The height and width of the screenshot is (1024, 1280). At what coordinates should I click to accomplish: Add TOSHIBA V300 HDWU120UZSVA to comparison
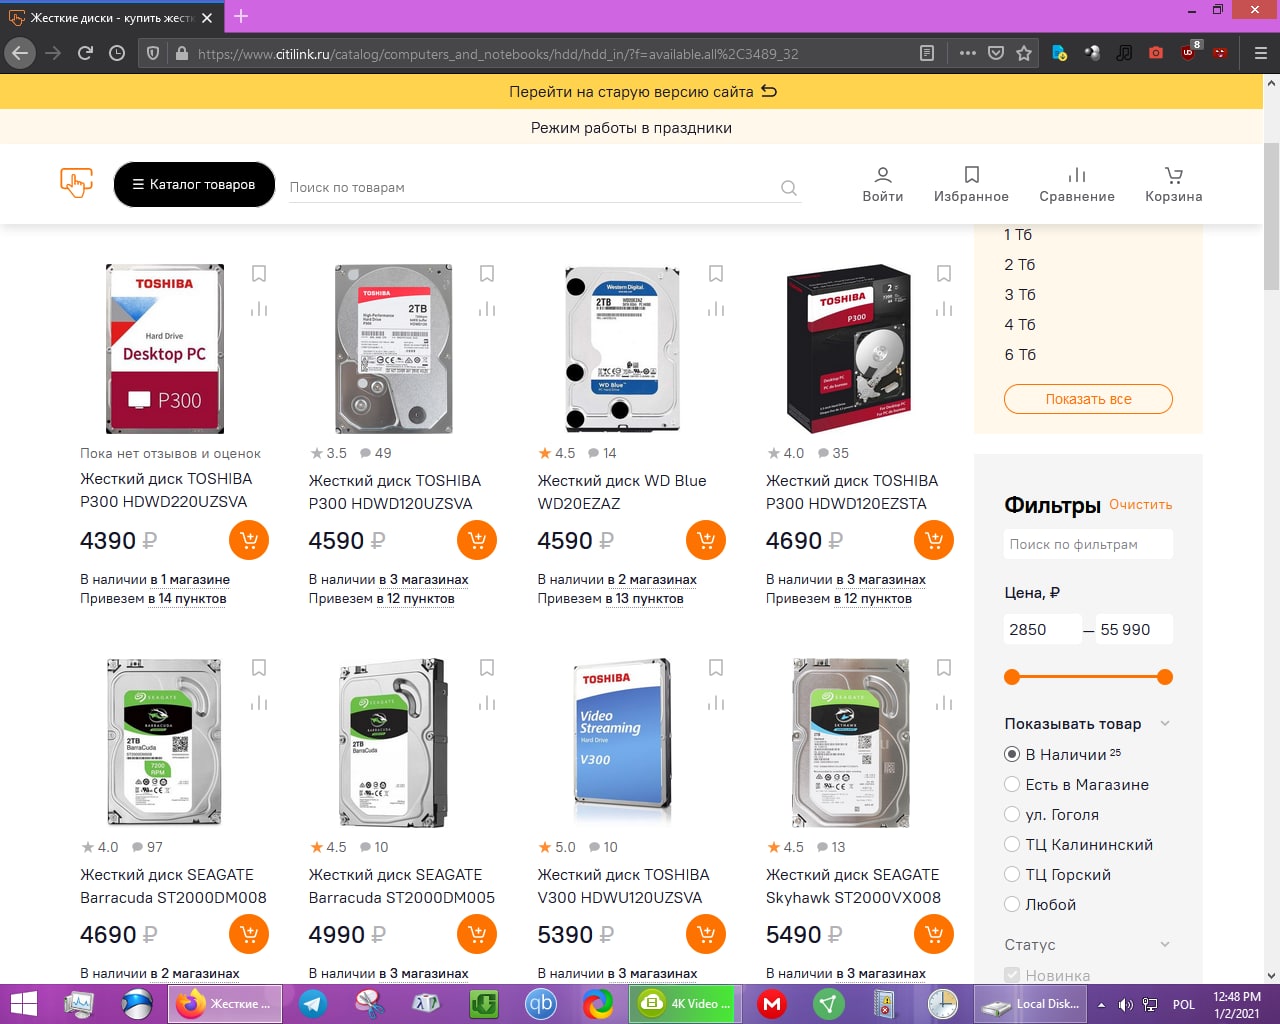716,703
